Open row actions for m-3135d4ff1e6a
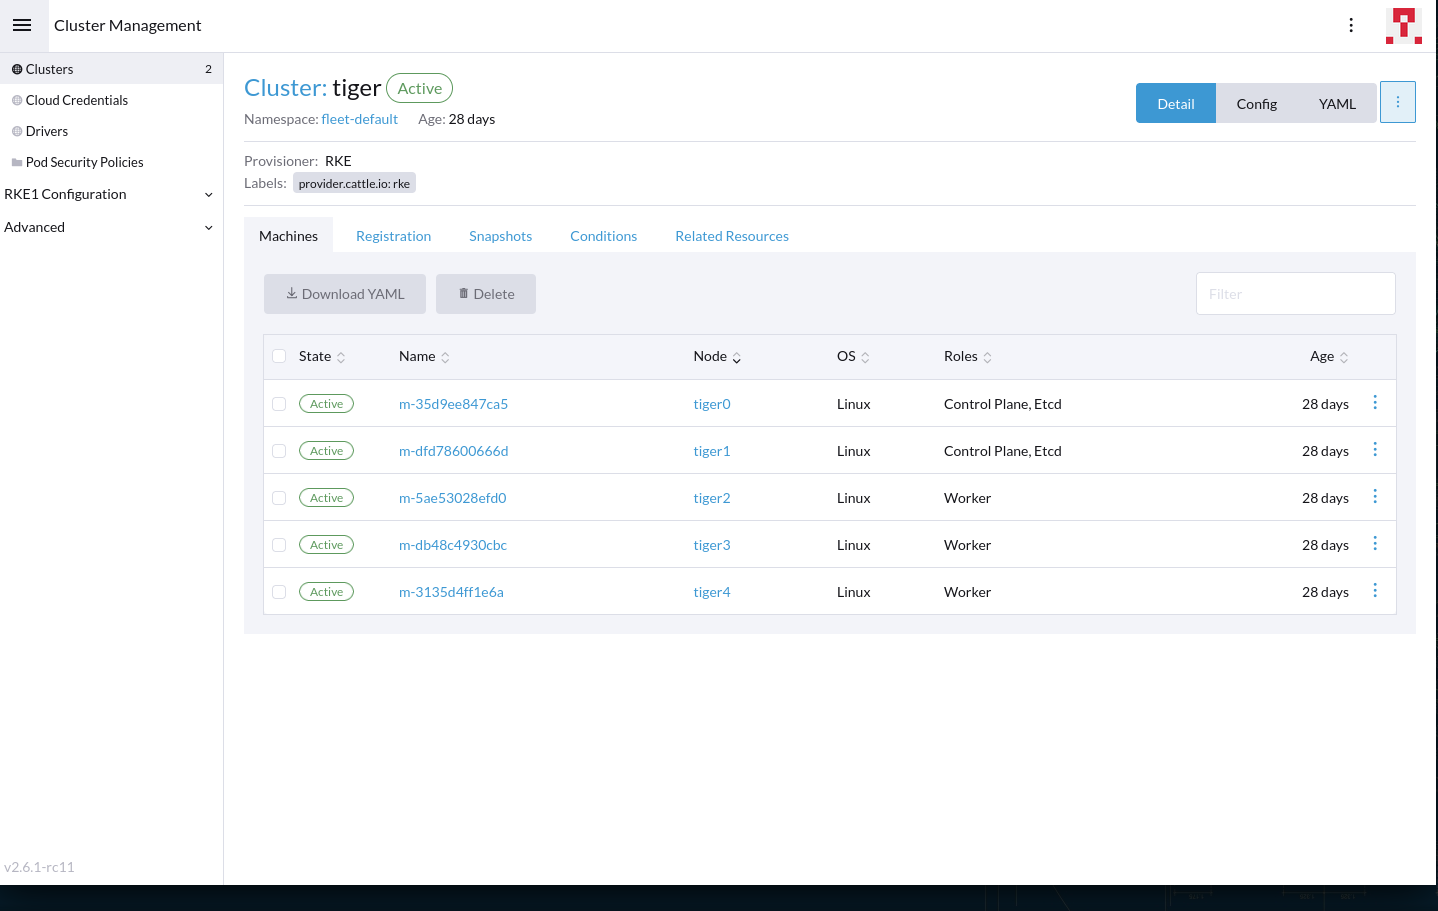The height and width of the screenshot is (911, 1438). point(1375,590)
